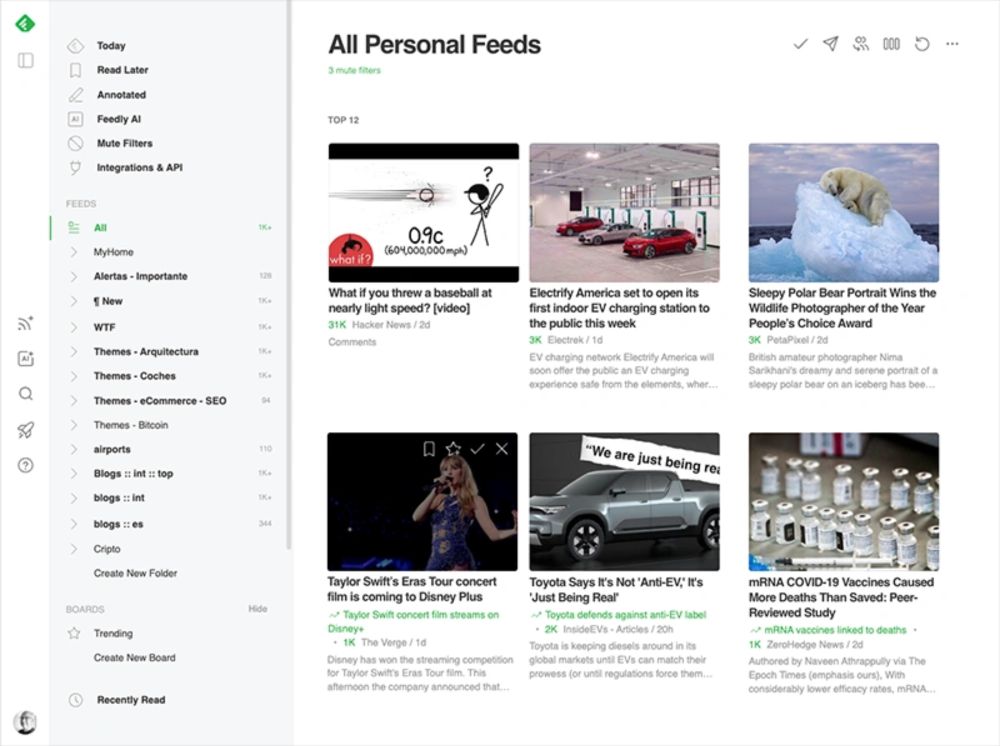Open the team sharing people icon
Image resolution: width=1000 pixels, height=746 pixels.
click(861, 43)
